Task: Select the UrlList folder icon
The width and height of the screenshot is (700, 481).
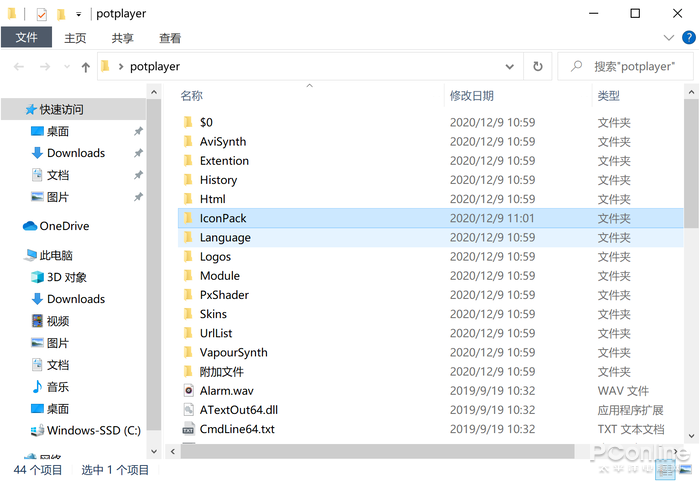Action: pyautogui.click(x=188, y=333)
